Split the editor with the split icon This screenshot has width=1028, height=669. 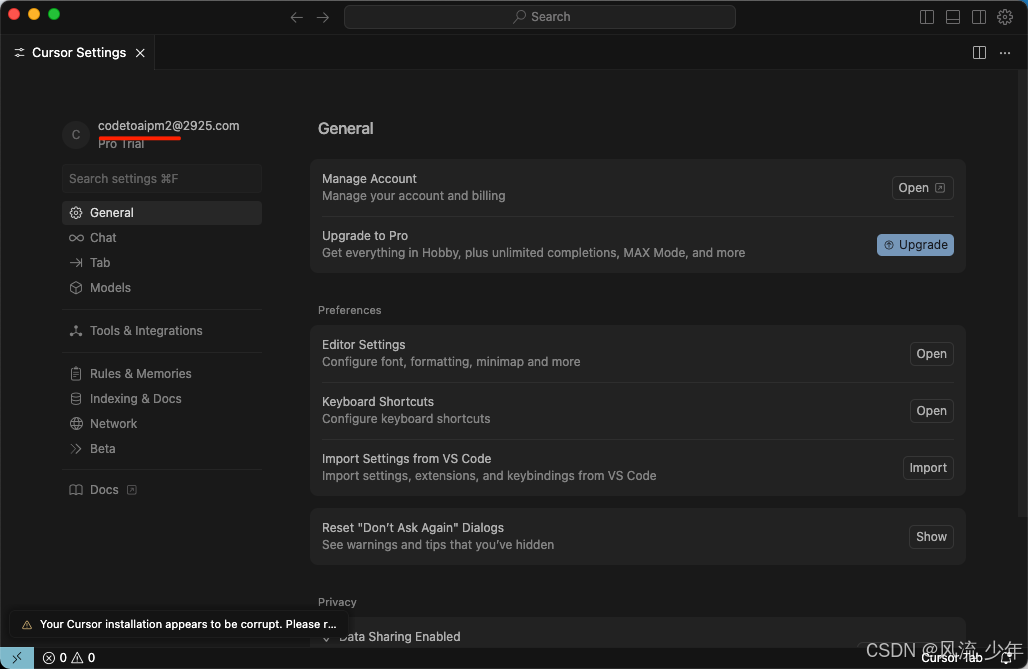coord(979,52)
